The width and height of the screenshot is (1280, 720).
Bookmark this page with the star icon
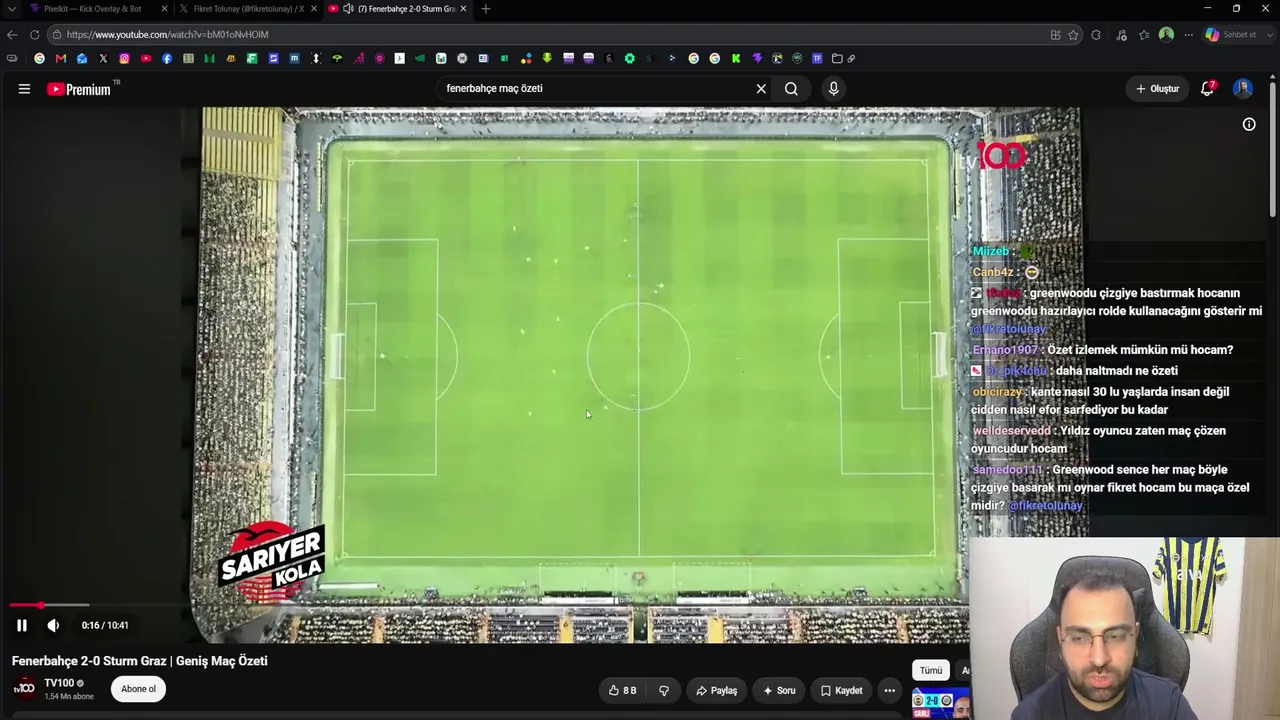[1073, 35]
